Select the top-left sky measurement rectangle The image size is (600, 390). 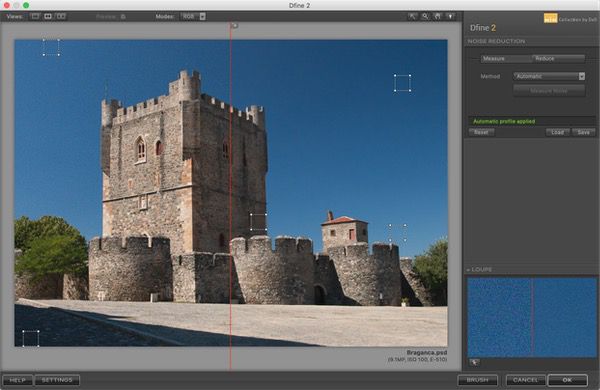coord(51,47)
